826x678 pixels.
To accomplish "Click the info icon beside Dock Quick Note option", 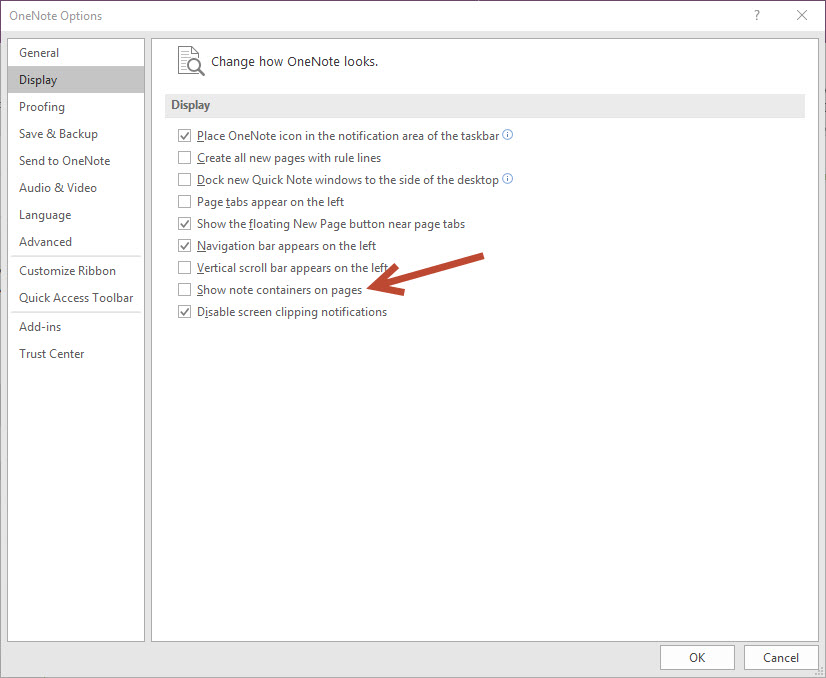I will pos(508,179).
